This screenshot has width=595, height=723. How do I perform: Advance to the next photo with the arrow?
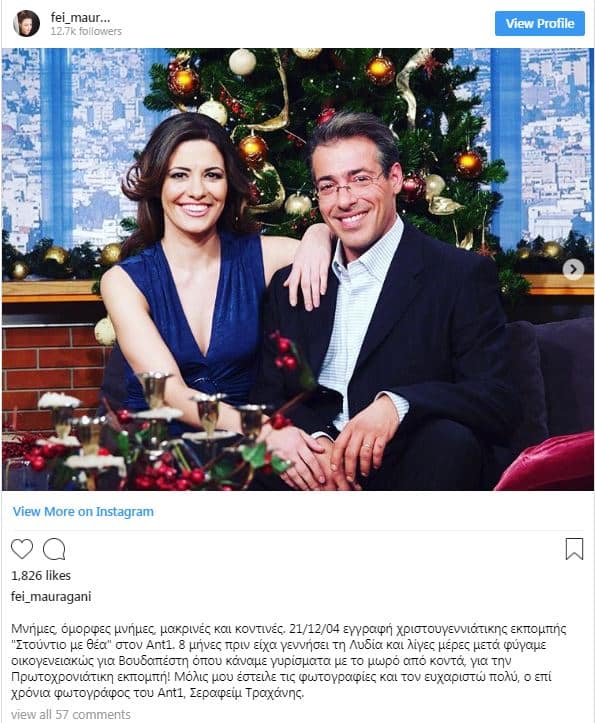[x=573, y=269]
